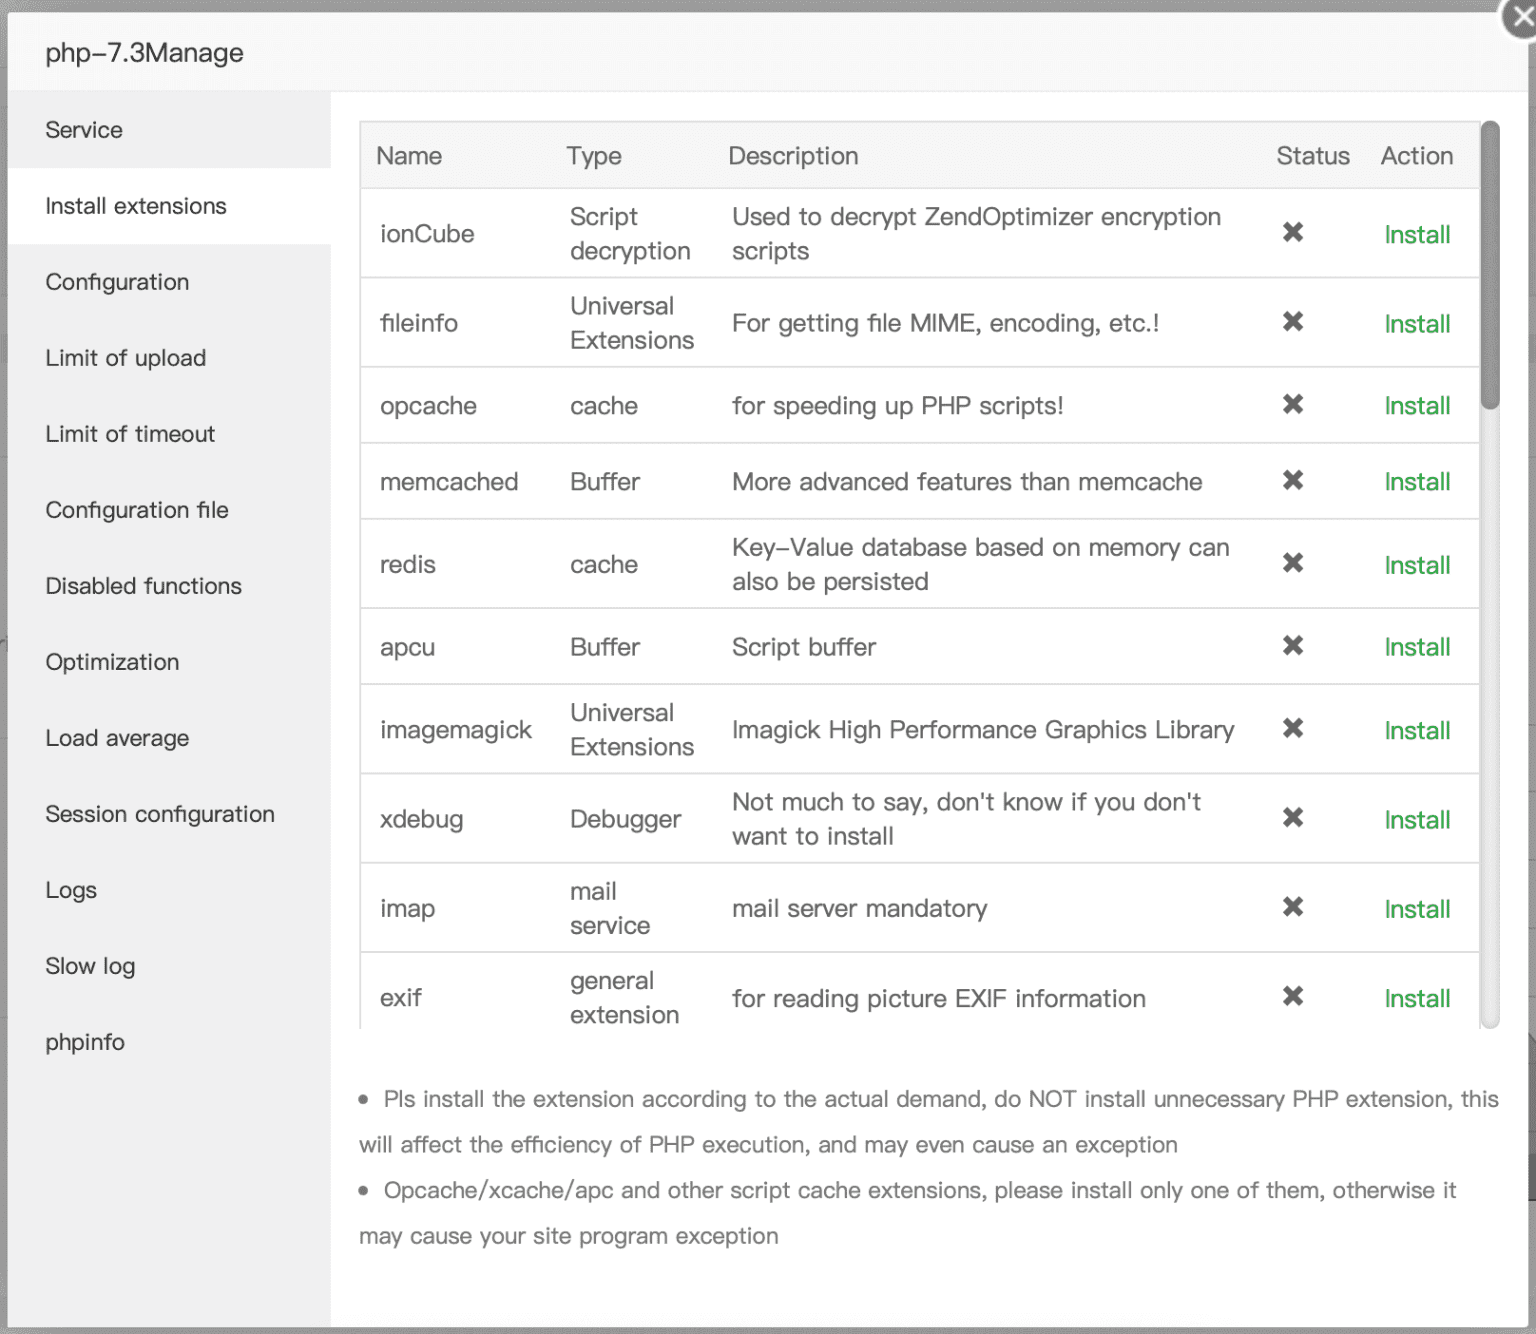Open Disabled functions section

(143, 586)
